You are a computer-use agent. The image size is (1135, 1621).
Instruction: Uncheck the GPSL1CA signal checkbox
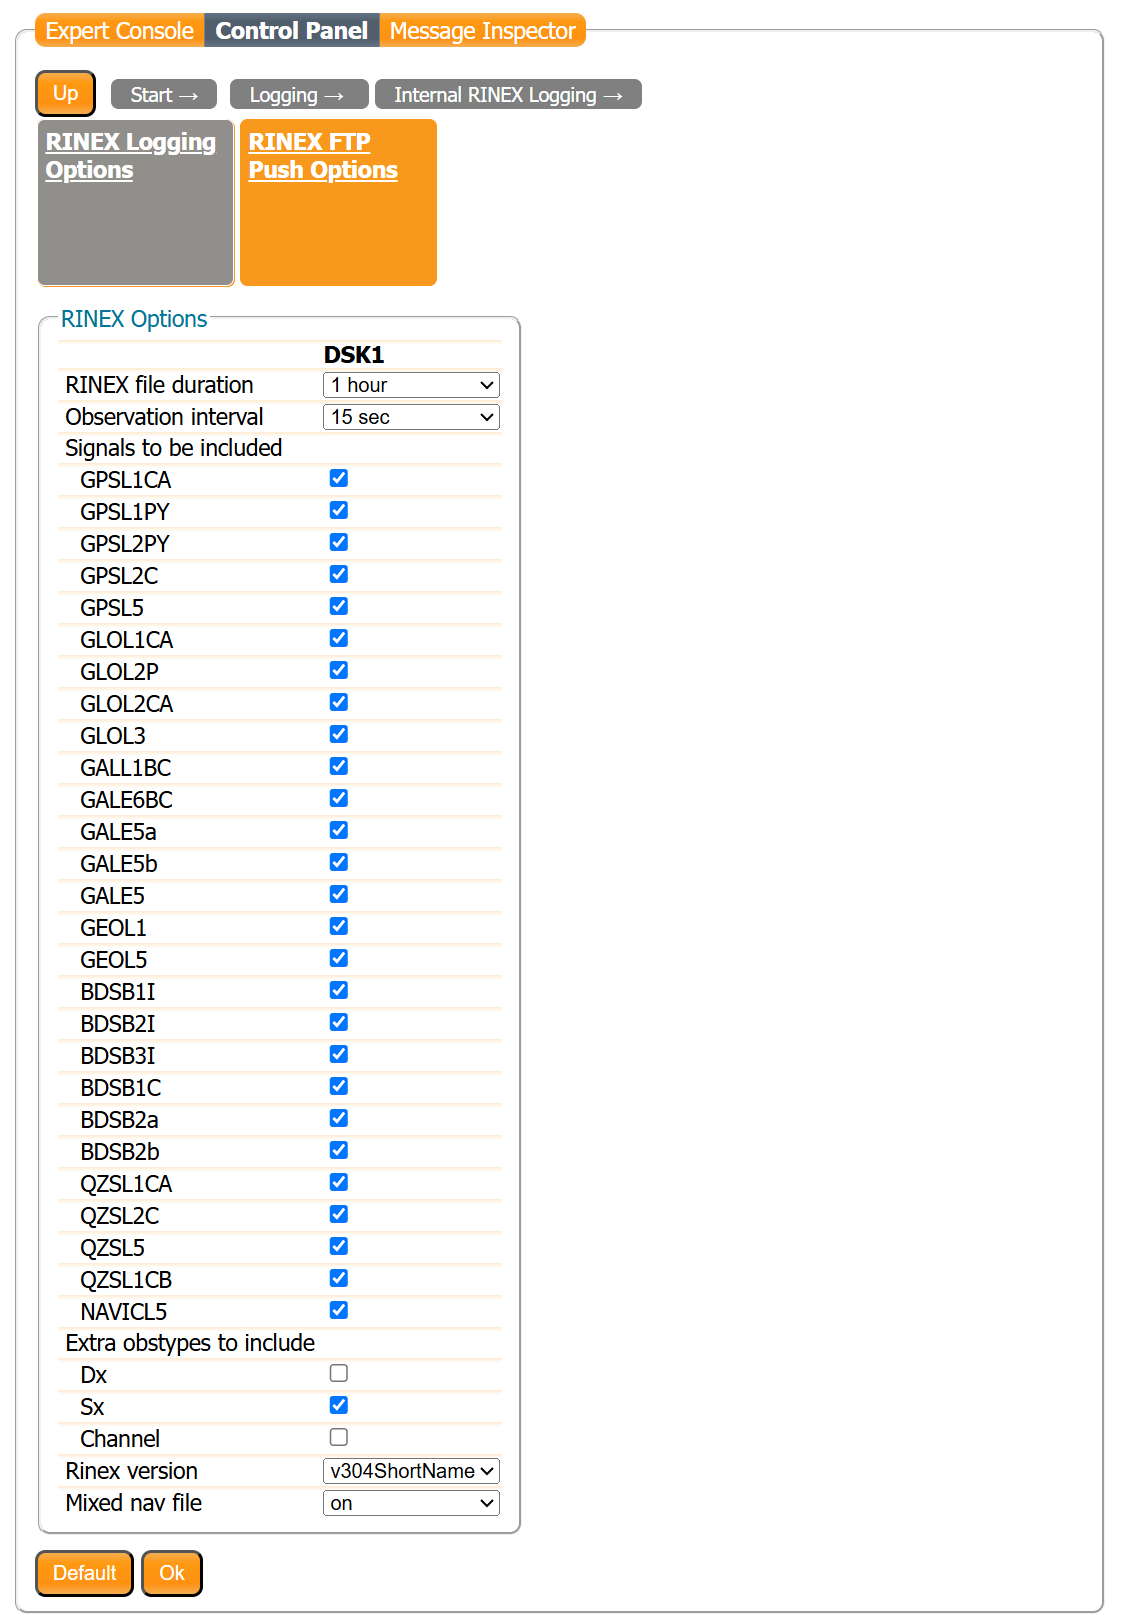pos(339,479)
